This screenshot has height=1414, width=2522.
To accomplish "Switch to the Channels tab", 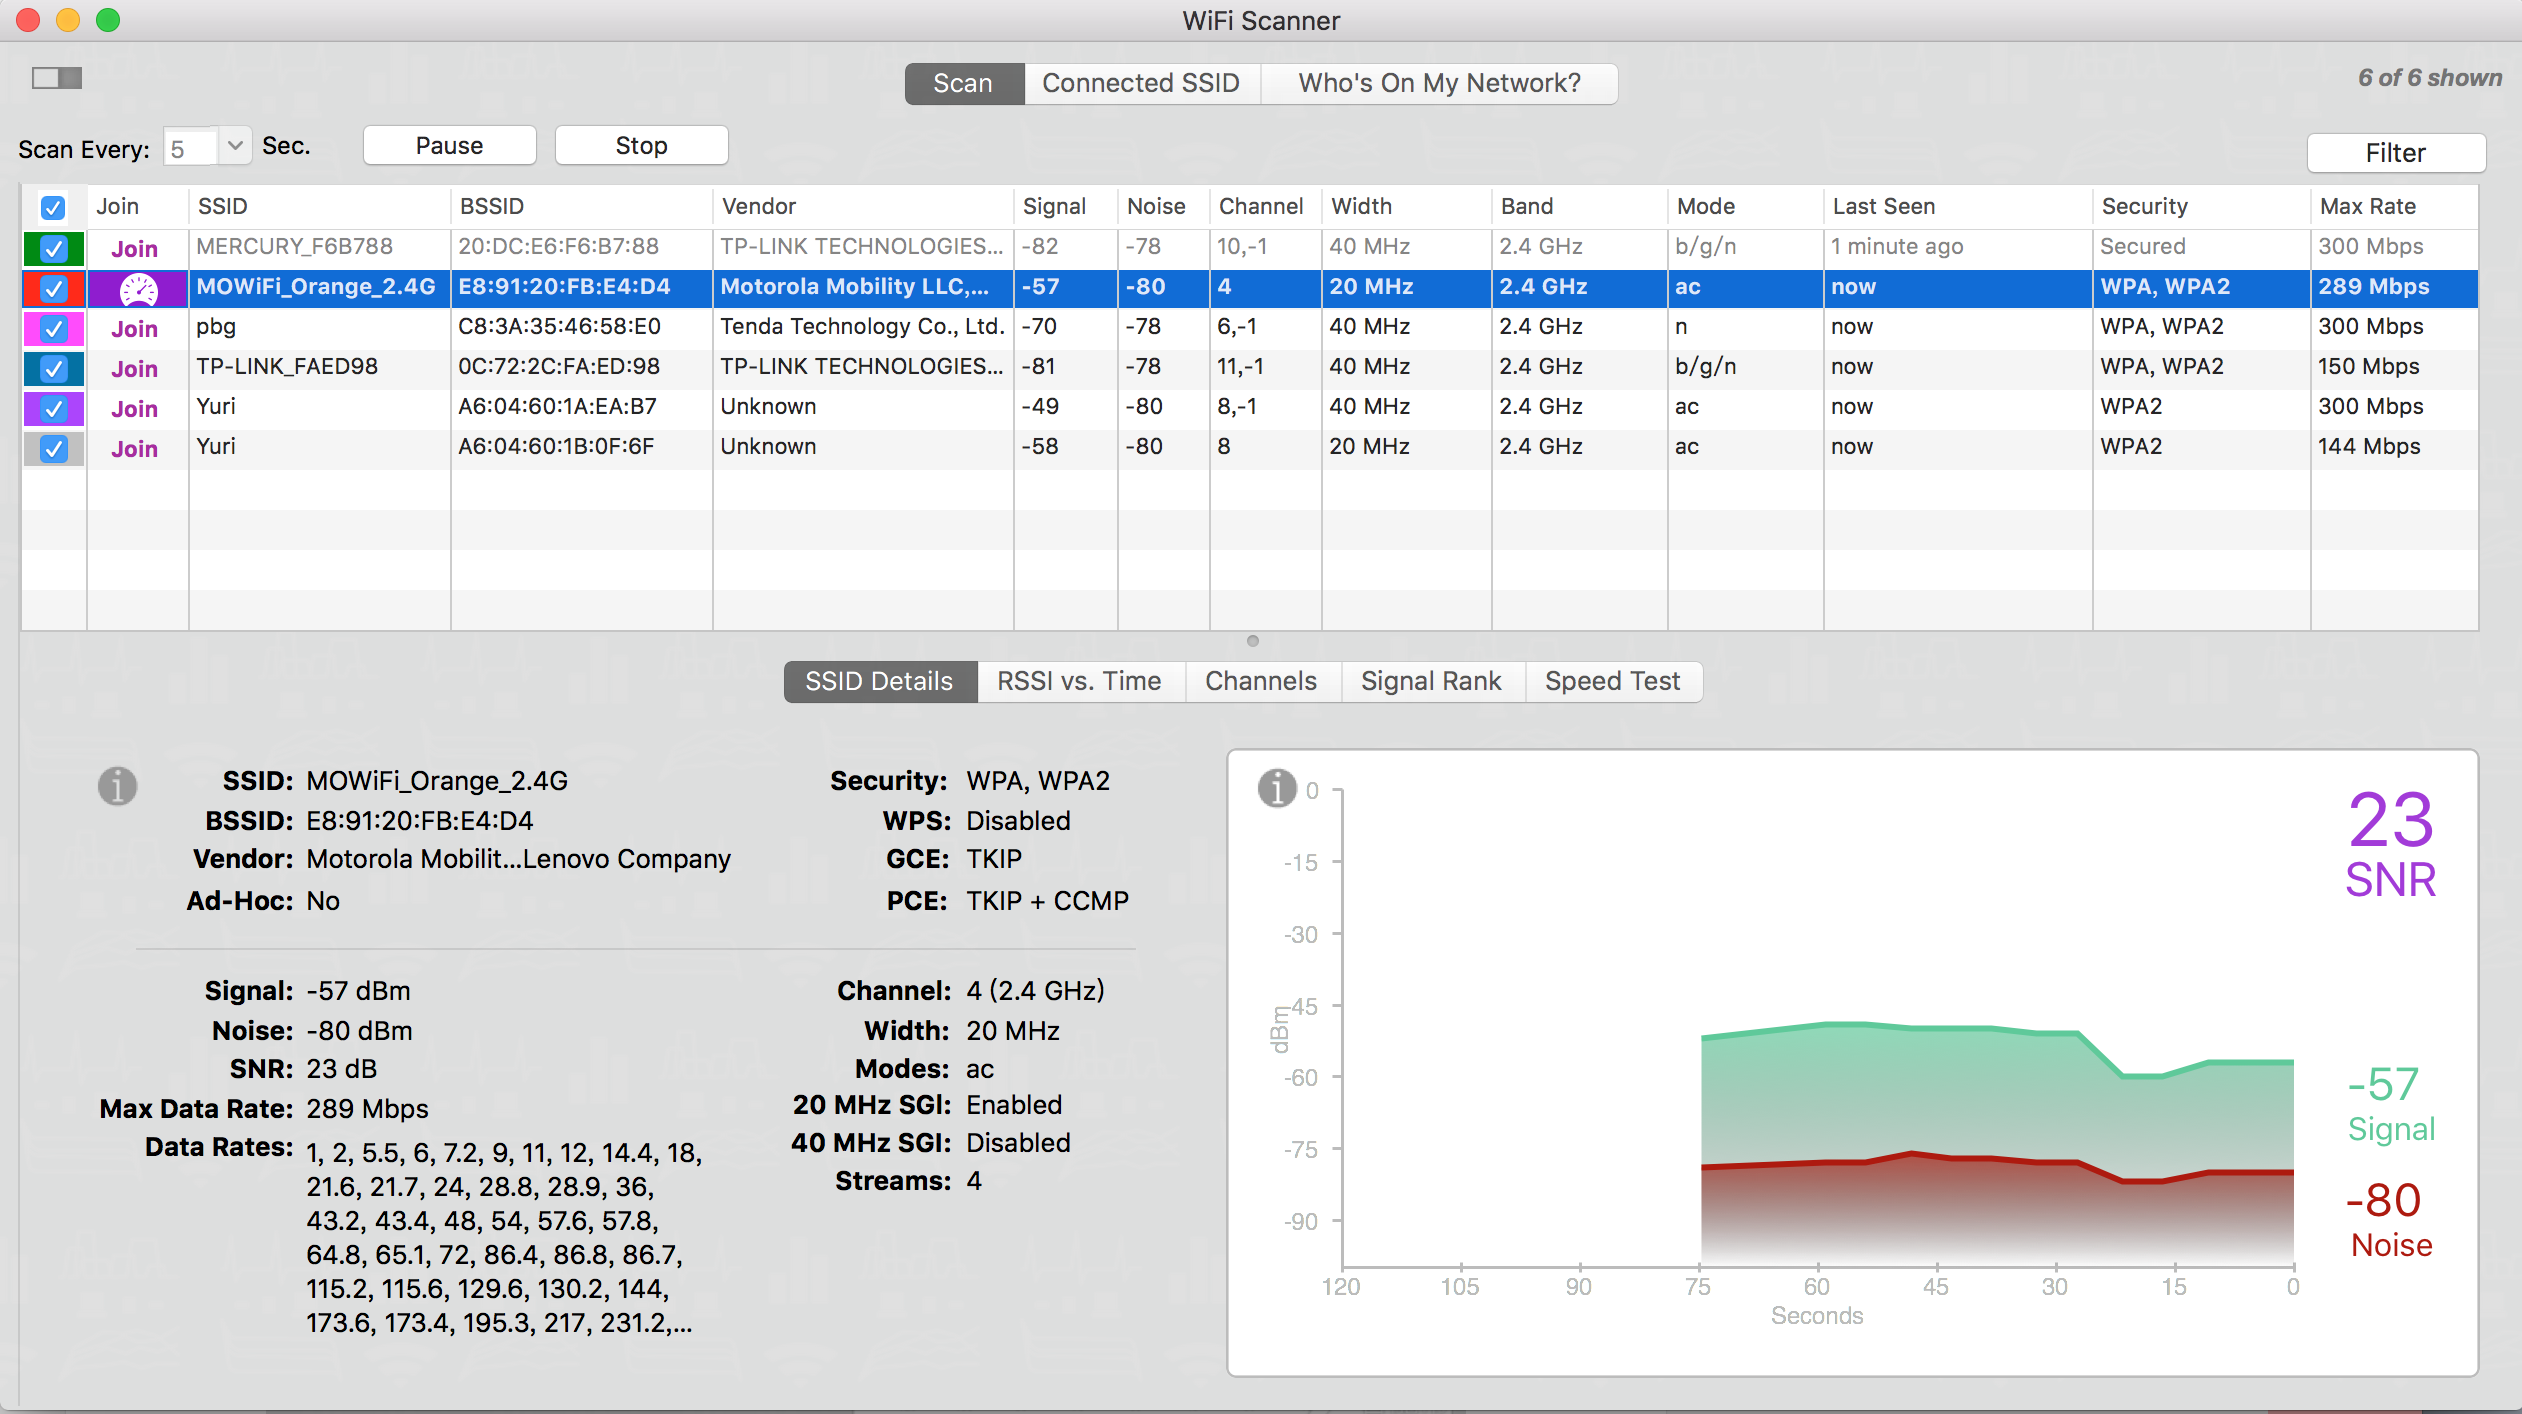I will pos(1260,681).
